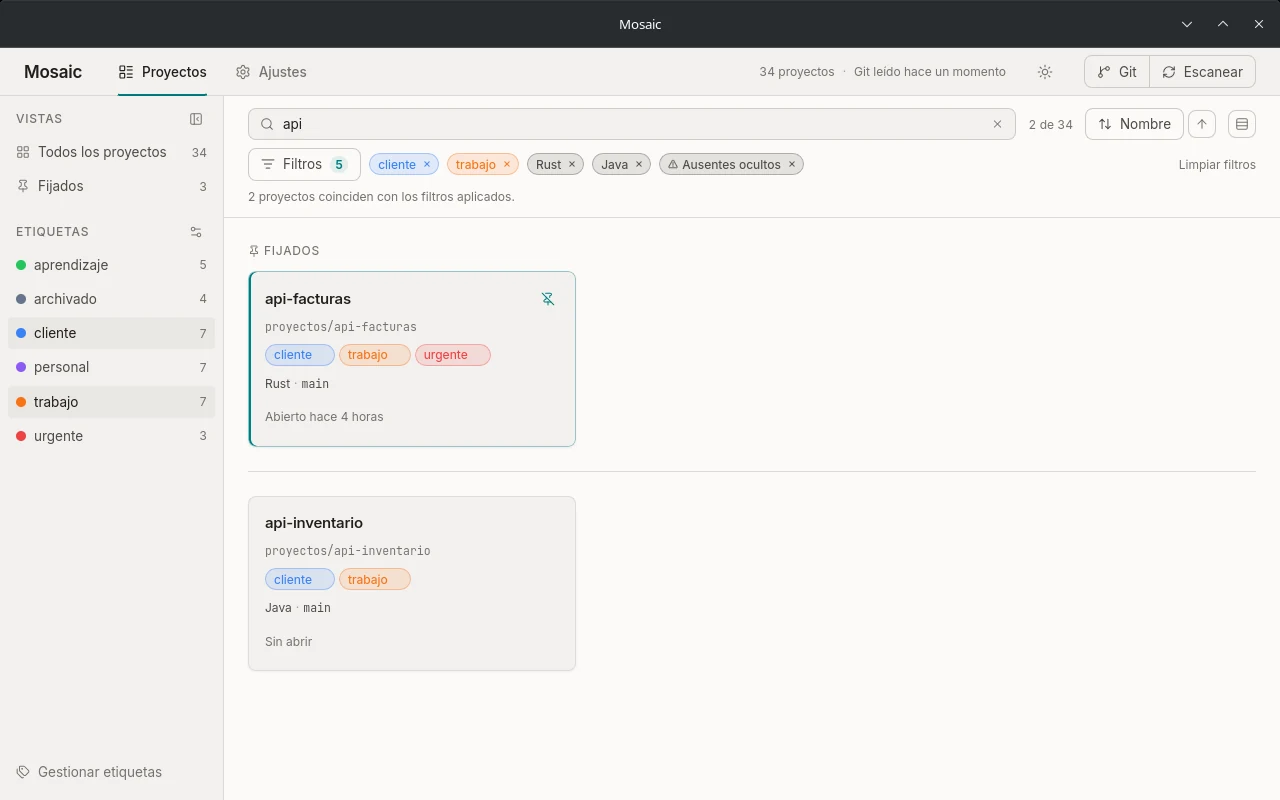
Task: Collapse the sidebar with the panel icon
Action: click(x=196, y=119)
